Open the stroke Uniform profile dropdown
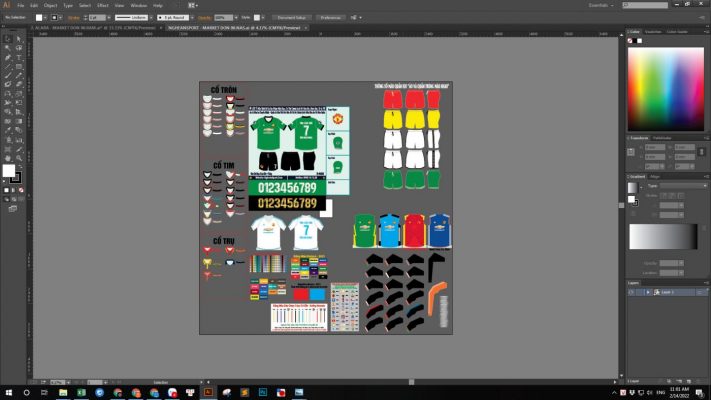 [x=147, y=17]
